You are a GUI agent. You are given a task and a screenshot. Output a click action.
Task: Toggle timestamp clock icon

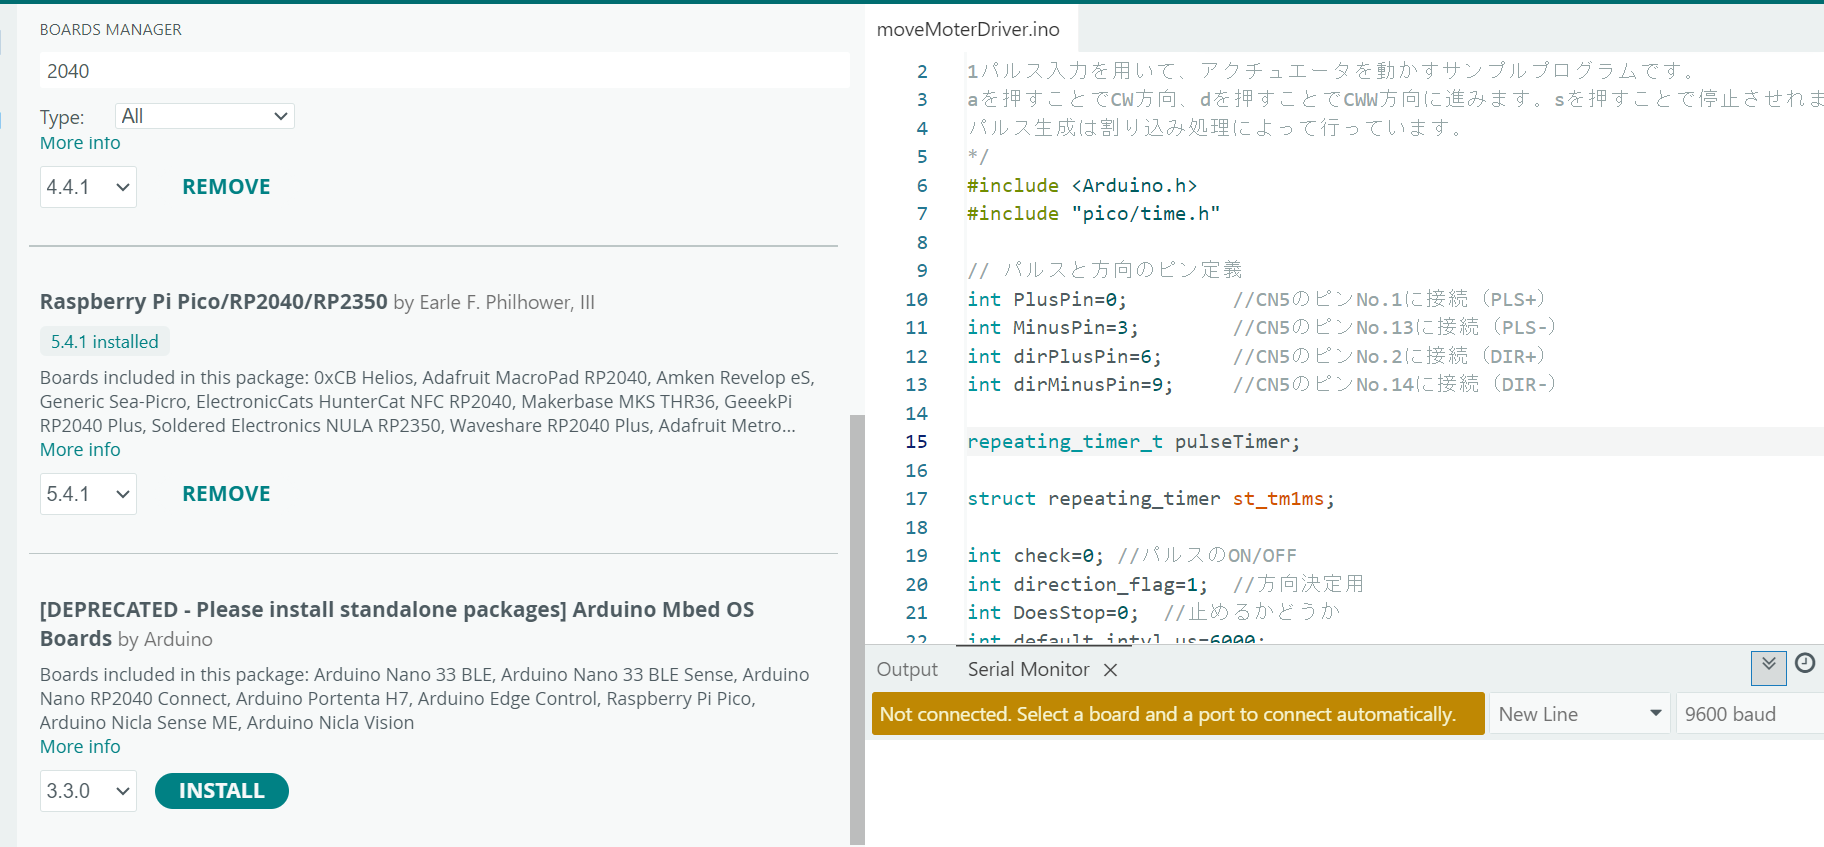(x=1805, y=663)
